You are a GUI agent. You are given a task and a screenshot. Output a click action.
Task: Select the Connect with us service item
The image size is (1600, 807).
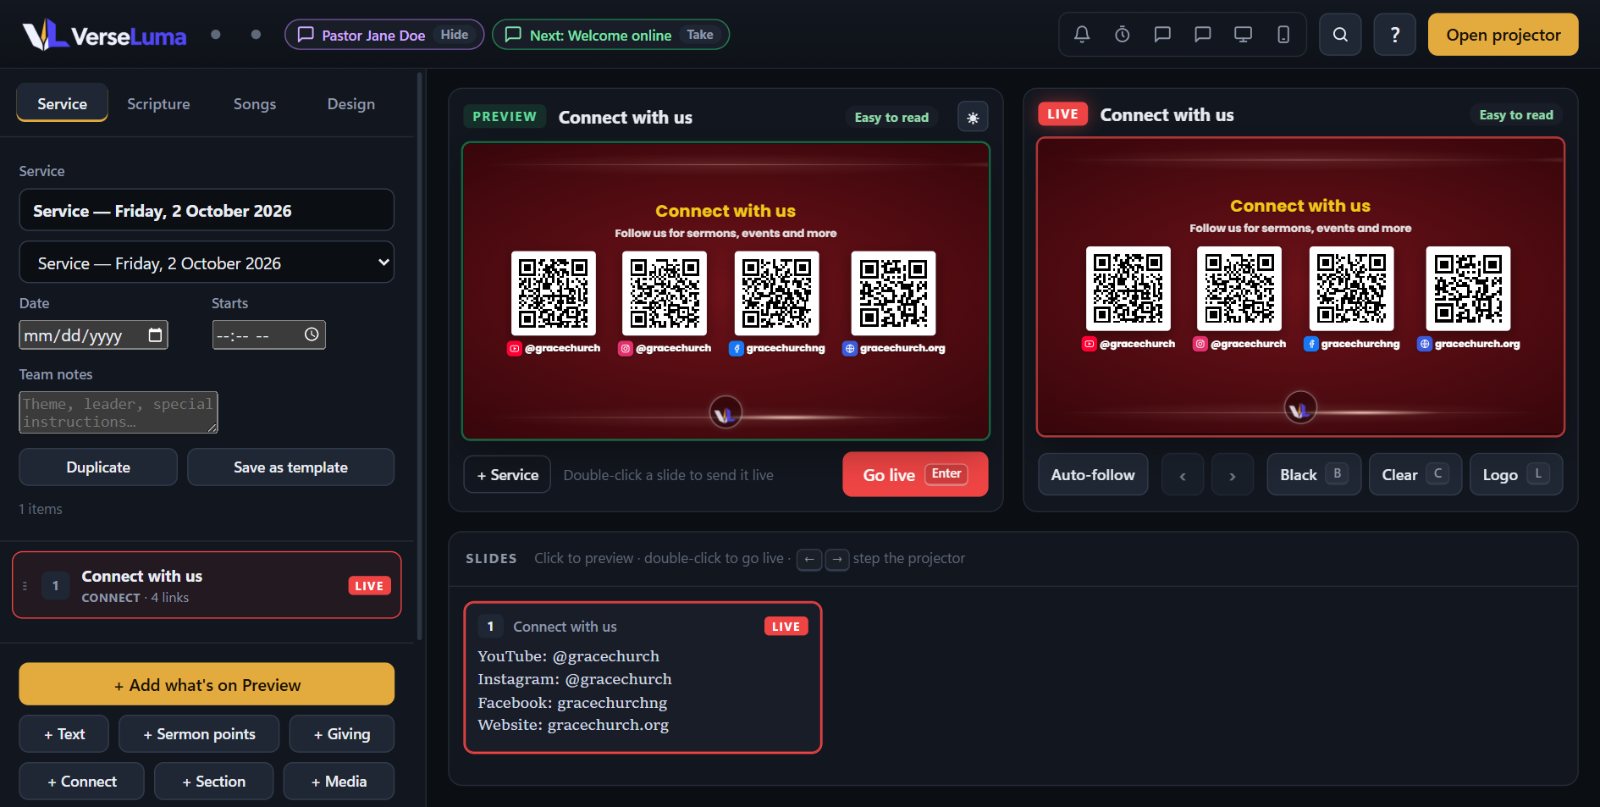coord(206,585)
